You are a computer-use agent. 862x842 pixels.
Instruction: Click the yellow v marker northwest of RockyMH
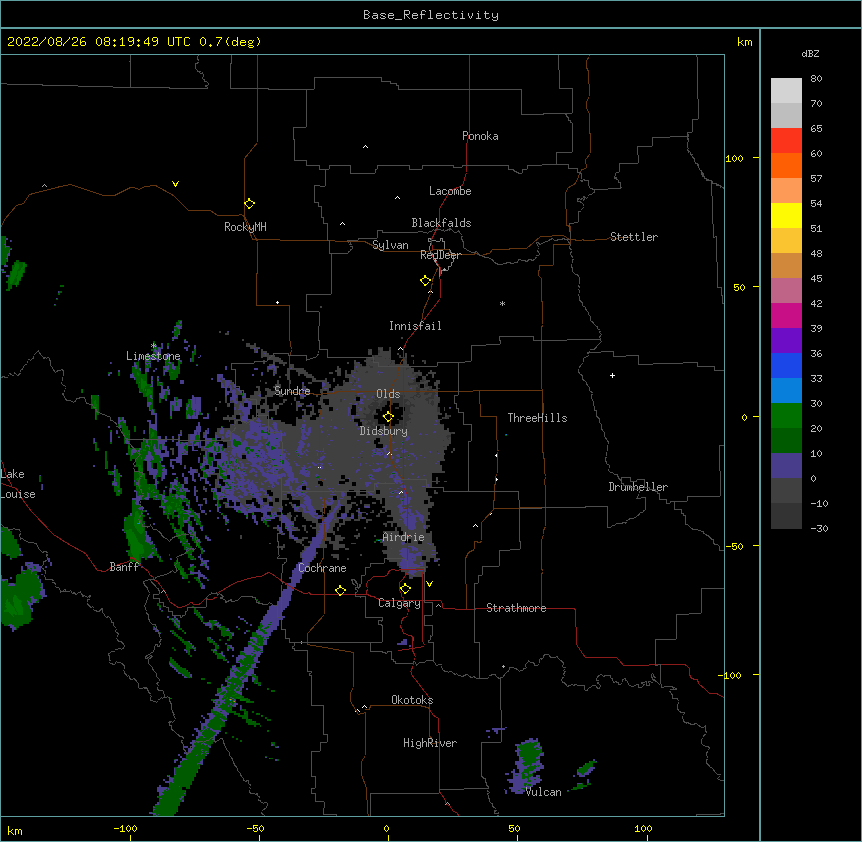pyautogui.click(x=175, y=184)
